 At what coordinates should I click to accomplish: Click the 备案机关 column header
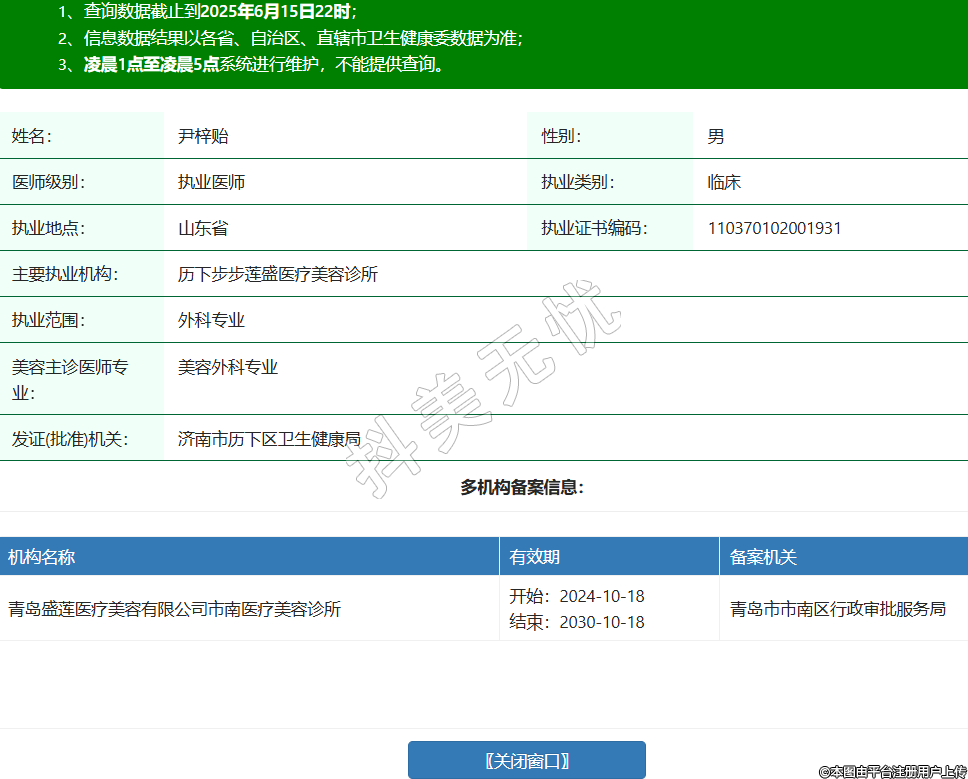coord(763,557)
